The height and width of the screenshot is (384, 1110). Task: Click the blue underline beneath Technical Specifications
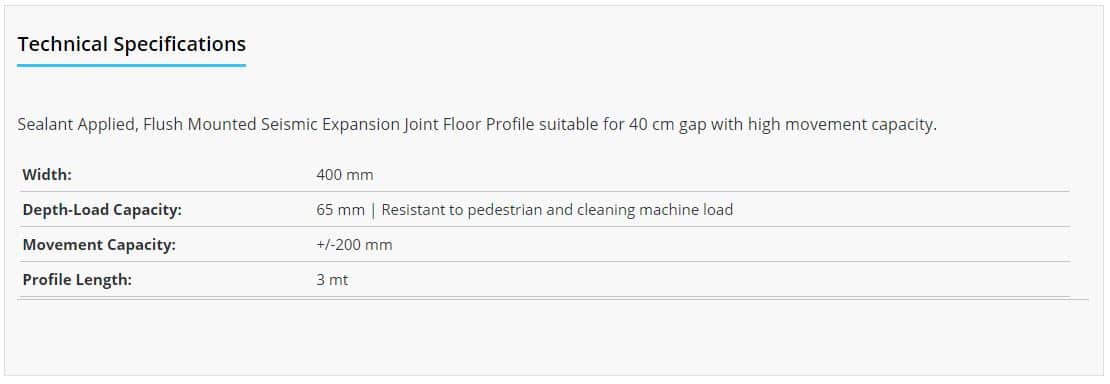click(x=132, y=65)
